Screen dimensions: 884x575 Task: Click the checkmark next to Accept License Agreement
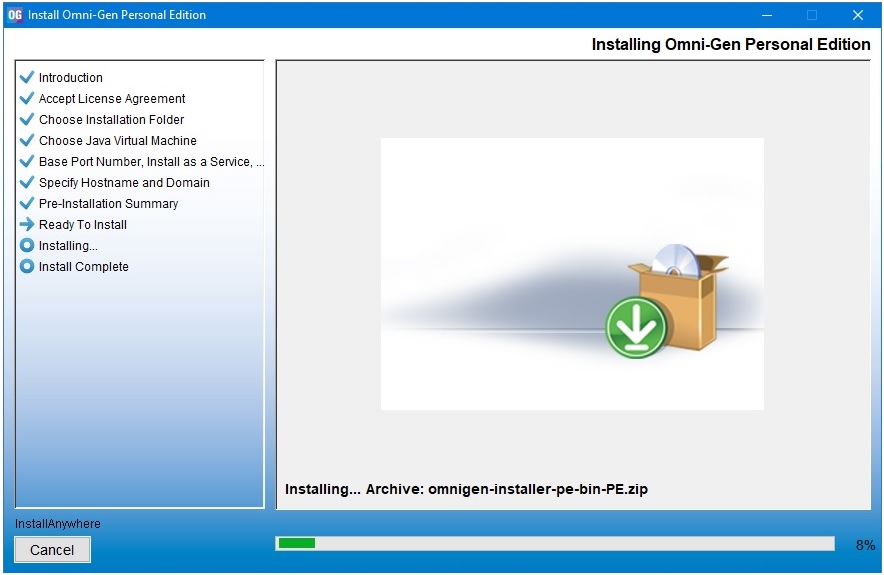coord(26,98)
